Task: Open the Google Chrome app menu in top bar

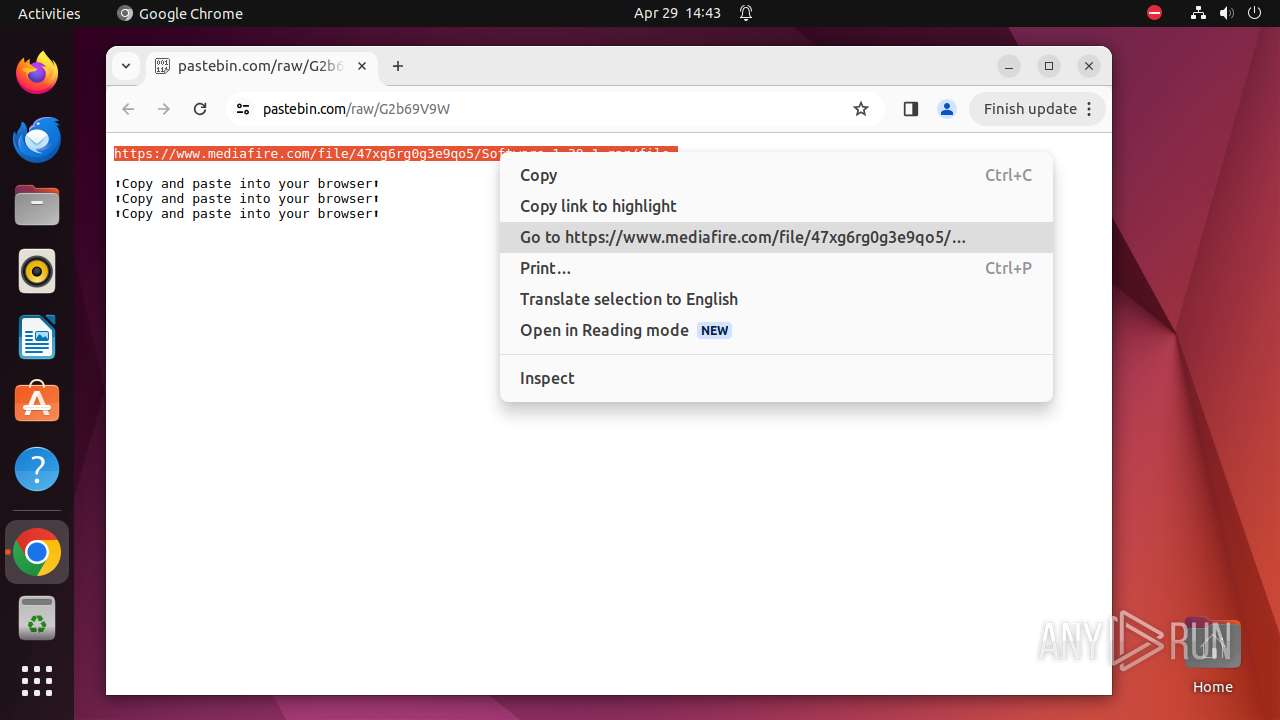Action: [180, 13]
